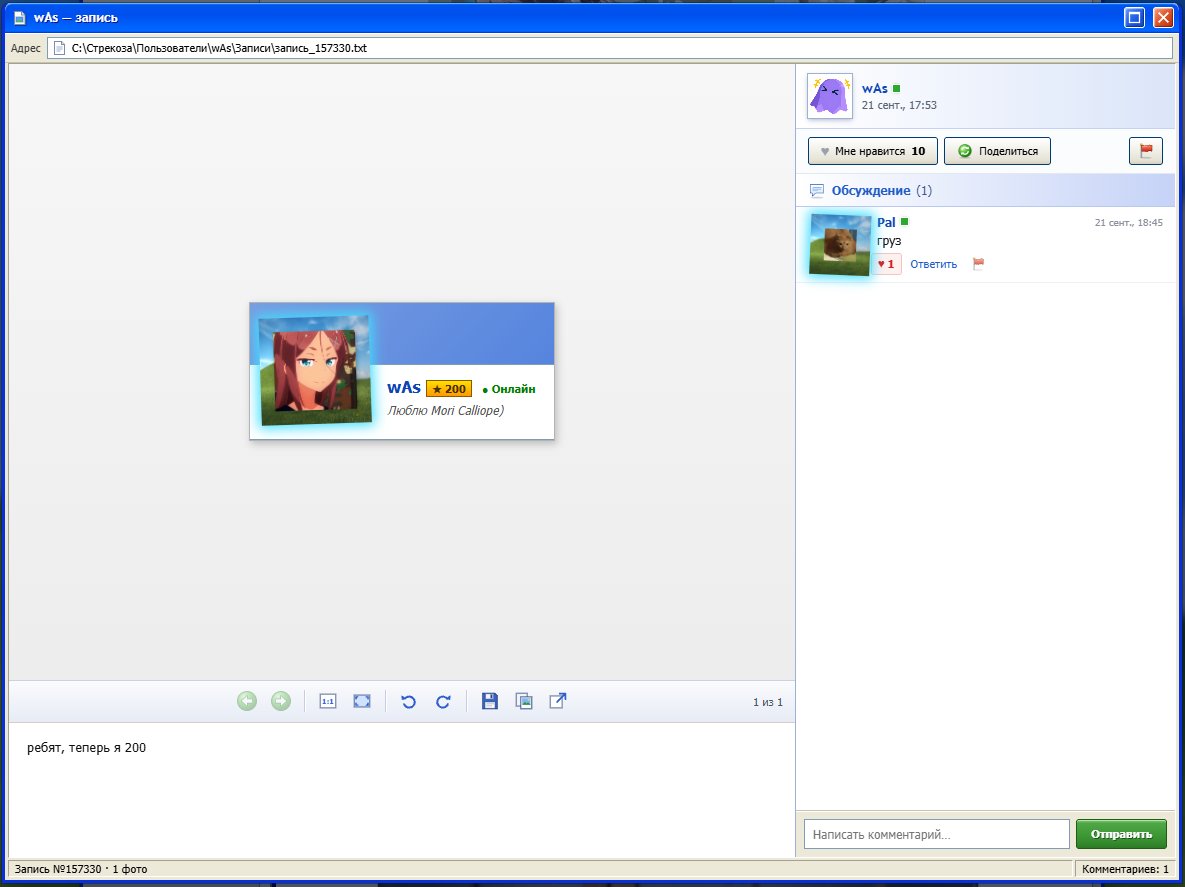Click the speech bubble icon beside Обсуждение
Image resolution: width=1185 pixels, height=887 pixels.
tap(816, 190)
